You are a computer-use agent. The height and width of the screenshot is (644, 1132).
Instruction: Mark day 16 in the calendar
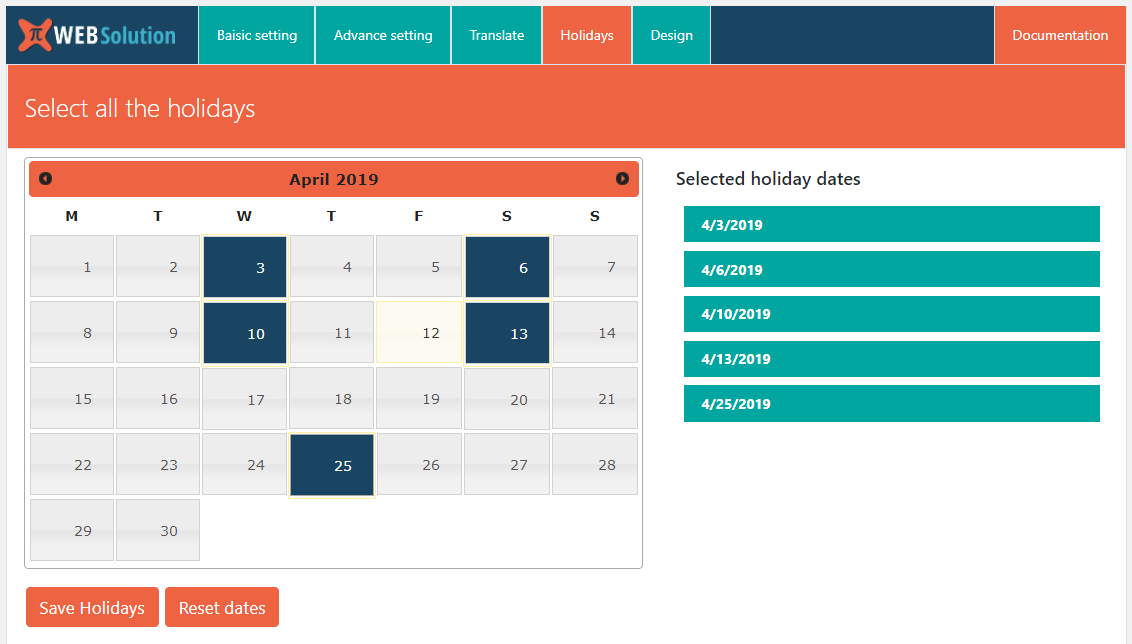coord(158,399)
